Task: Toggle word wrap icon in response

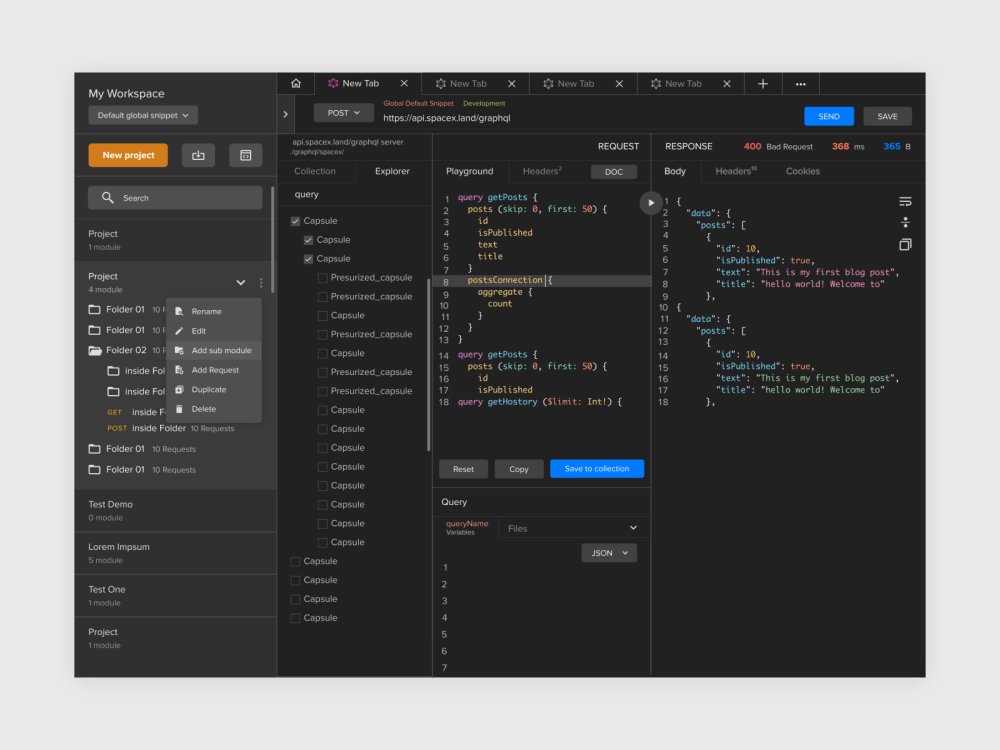Action: (905, 202)
